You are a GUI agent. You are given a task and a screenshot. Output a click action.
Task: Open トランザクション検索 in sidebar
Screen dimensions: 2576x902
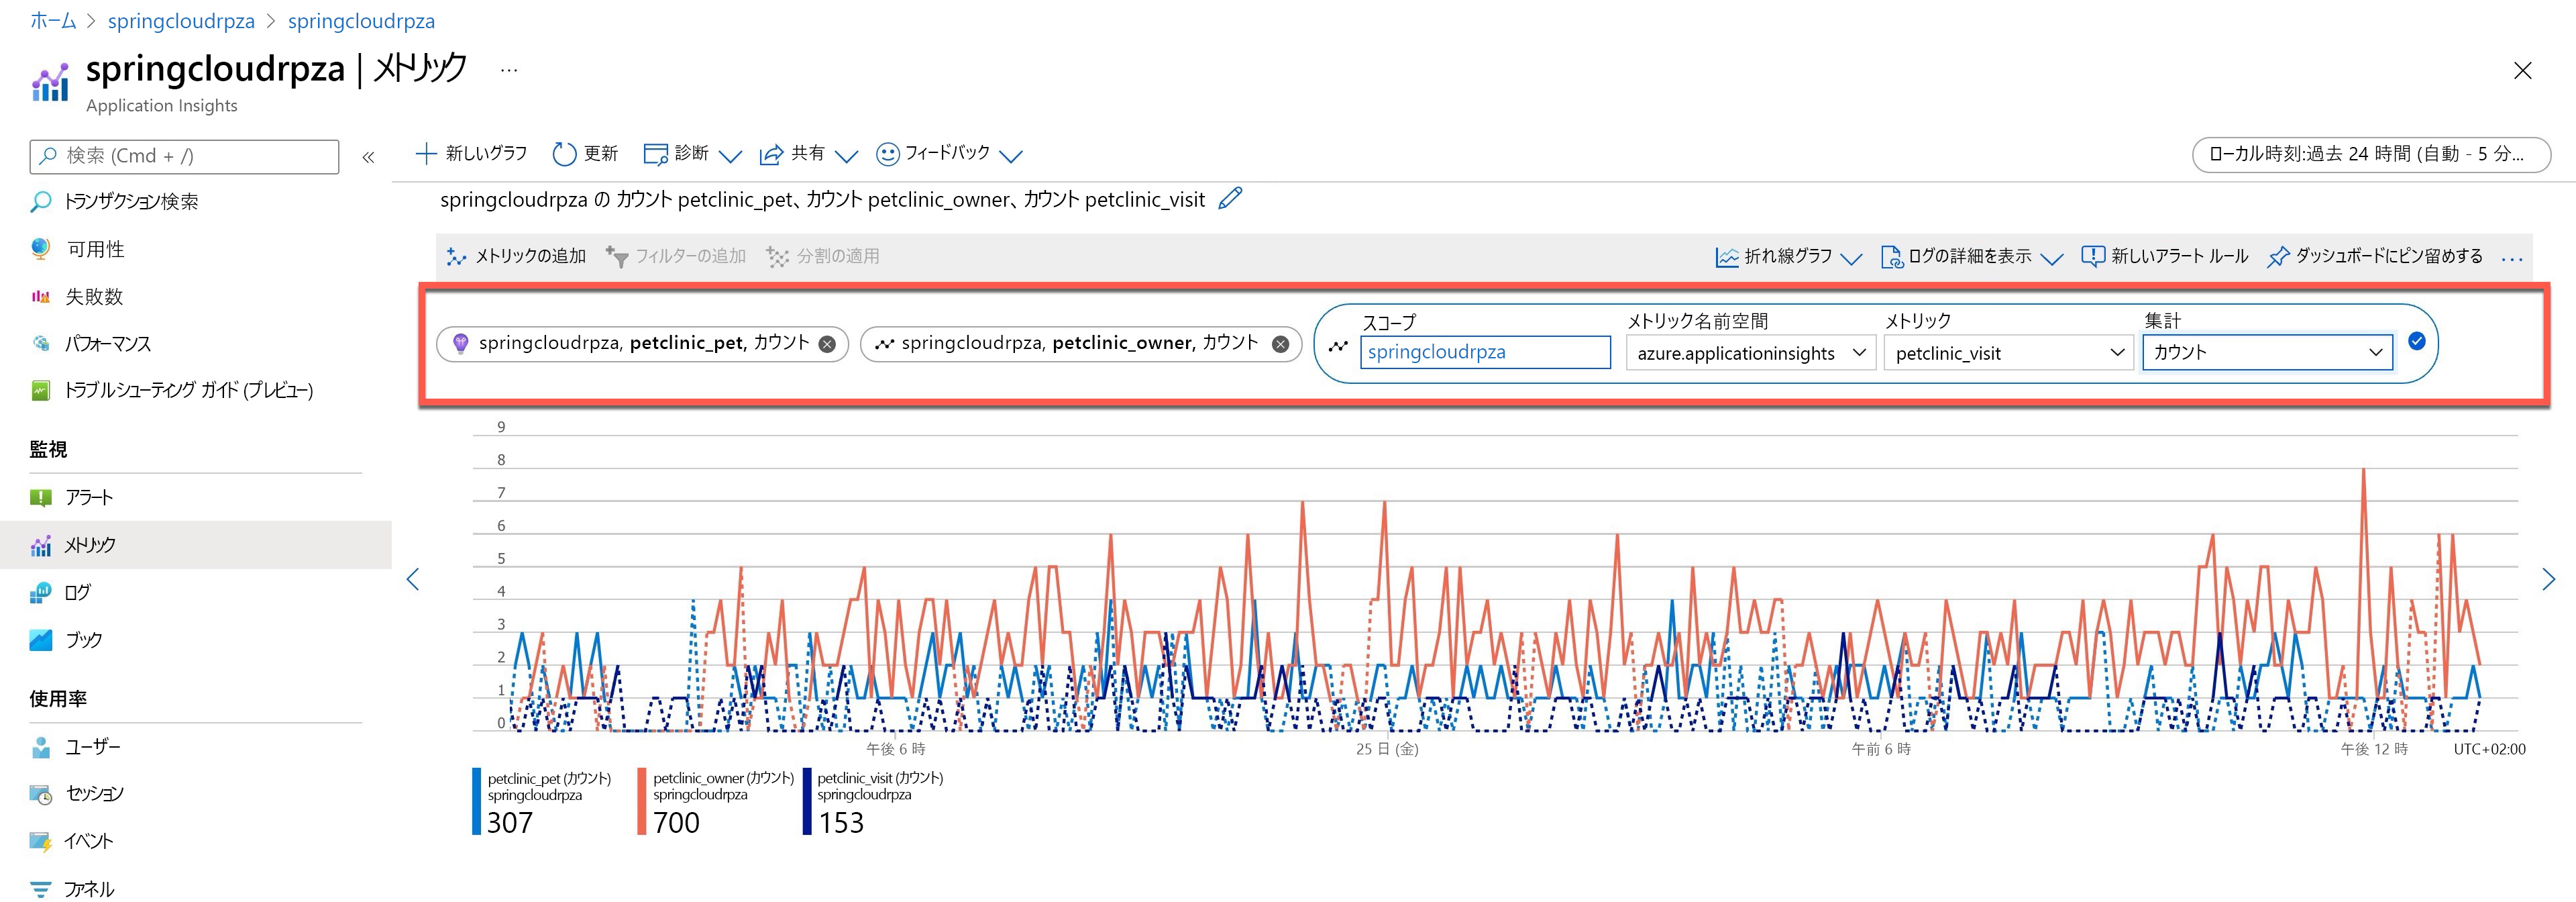(x=130, y=202)
